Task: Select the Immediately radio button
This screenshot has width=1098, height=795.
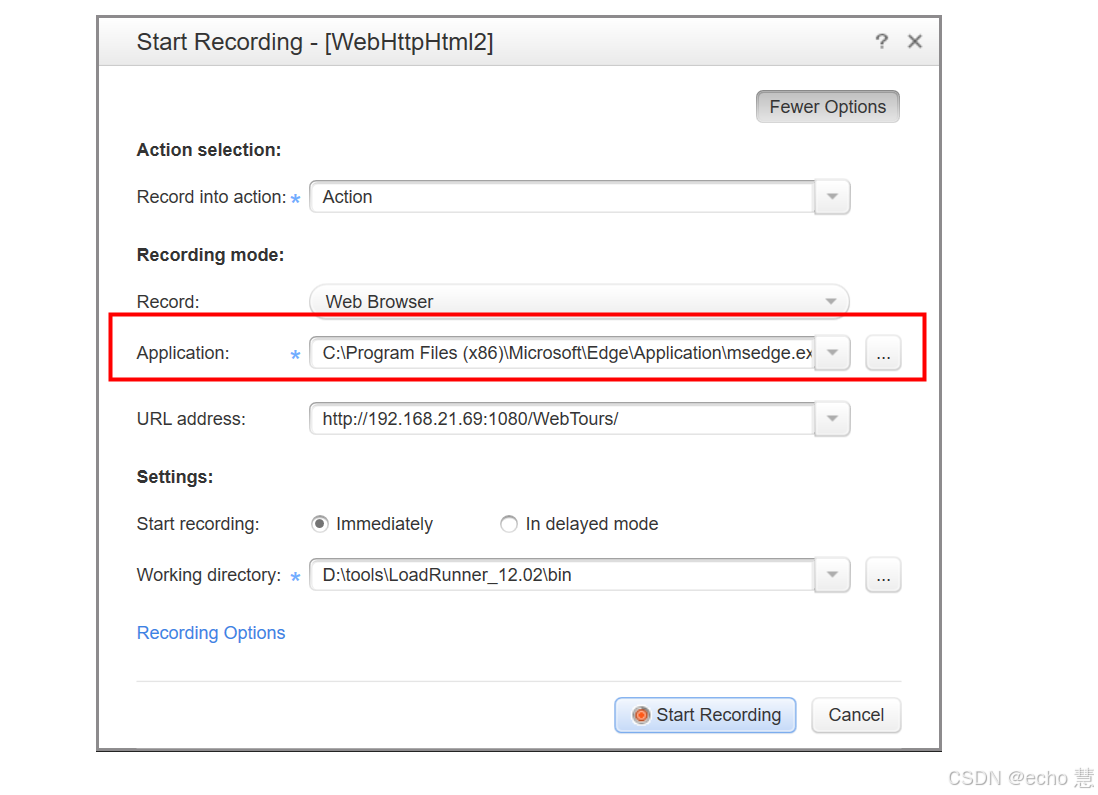Action: coord(320,524)
